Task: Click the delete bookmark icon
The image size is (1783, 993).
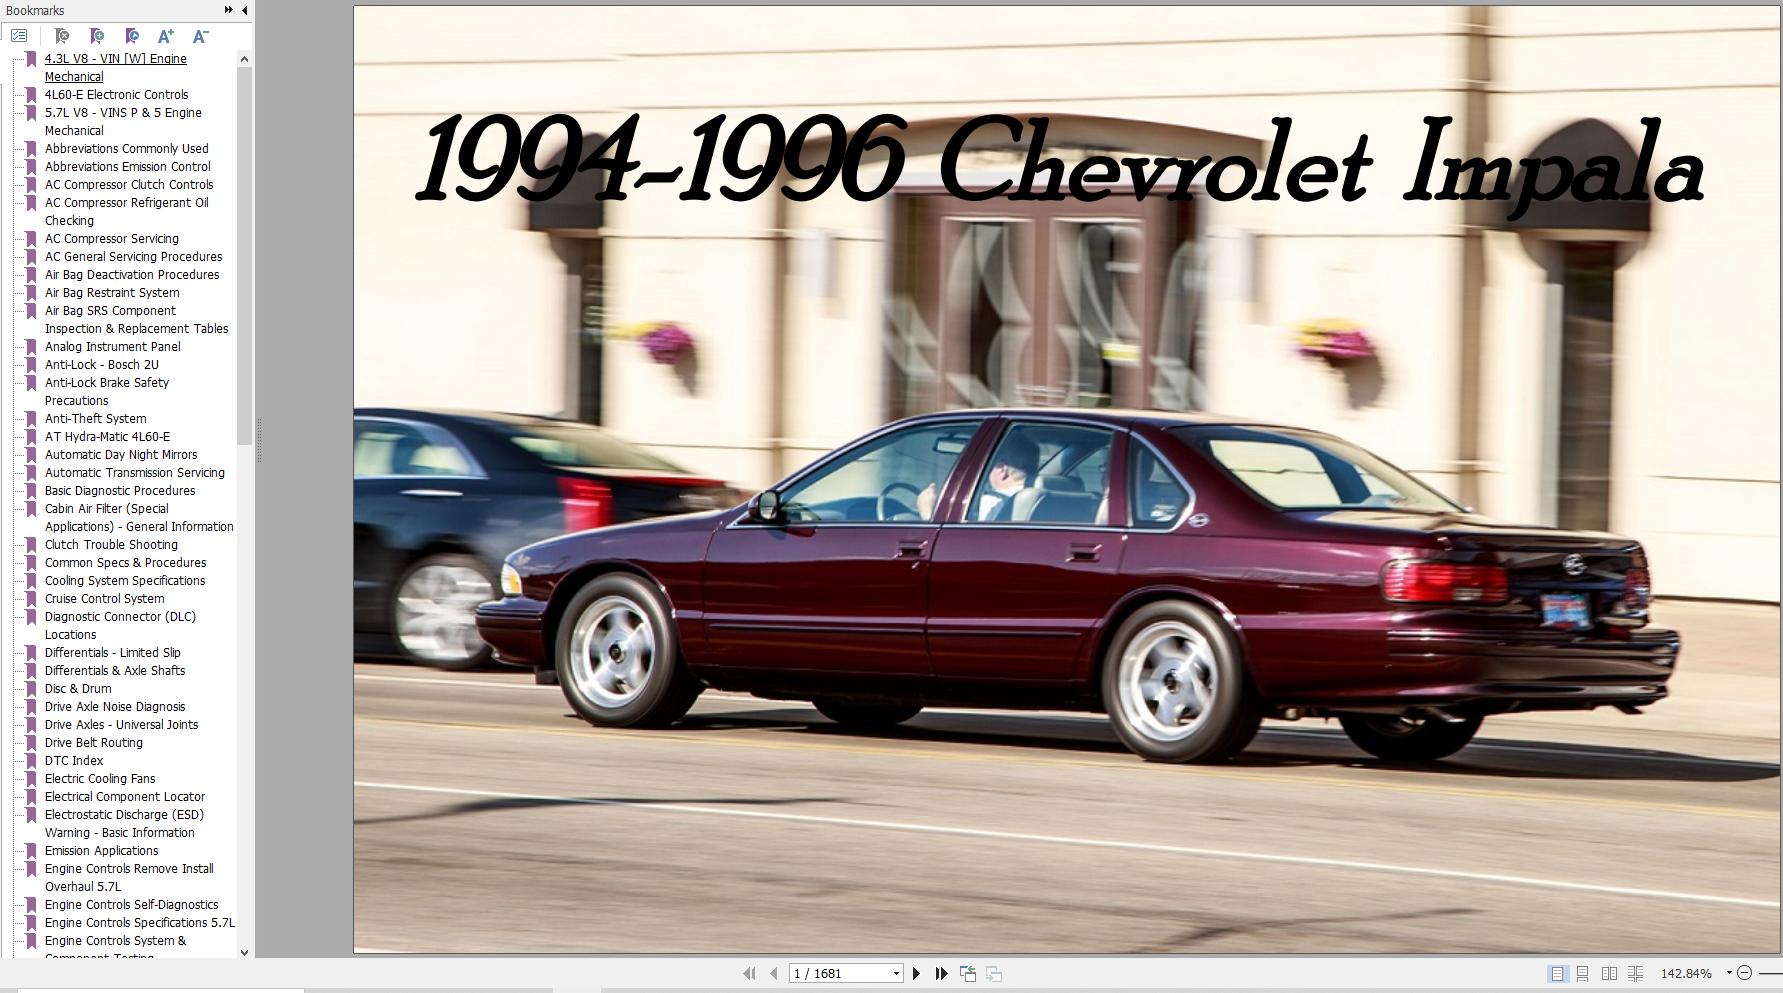Action: [62, 36]
